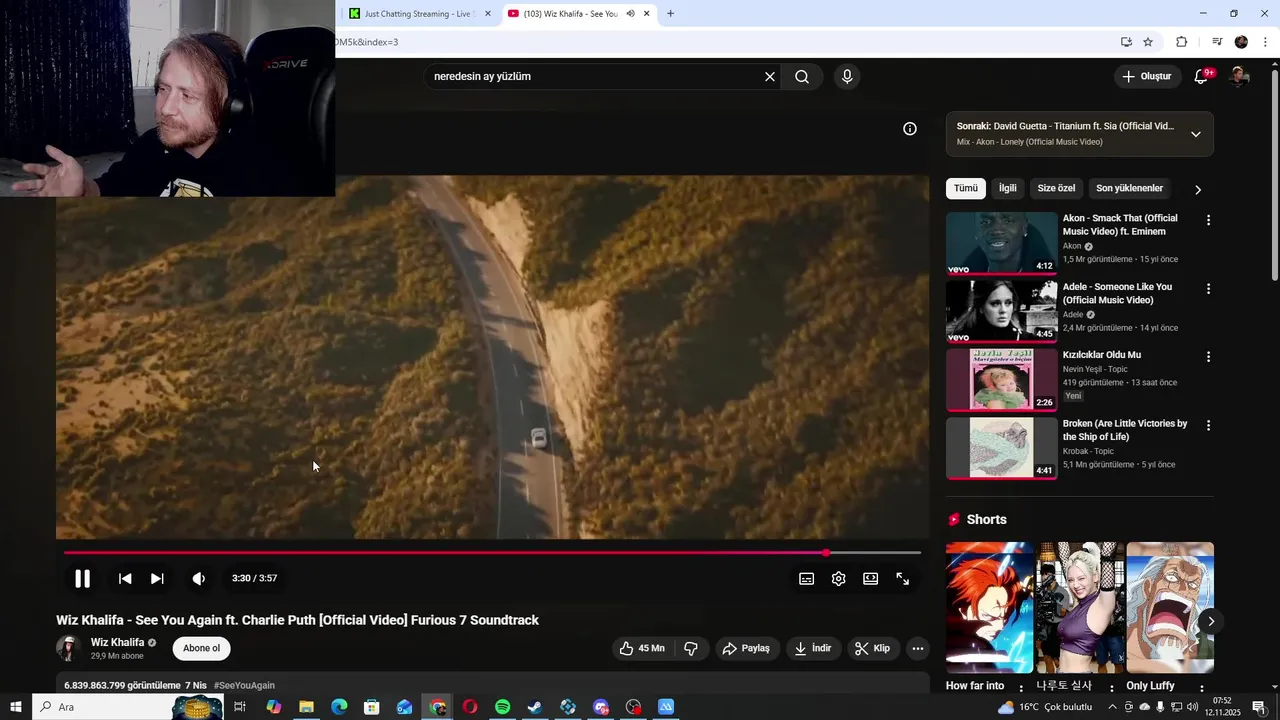
Task: Open options for Kızılcıklar Oldu Mu
Action: point(1208,357)
